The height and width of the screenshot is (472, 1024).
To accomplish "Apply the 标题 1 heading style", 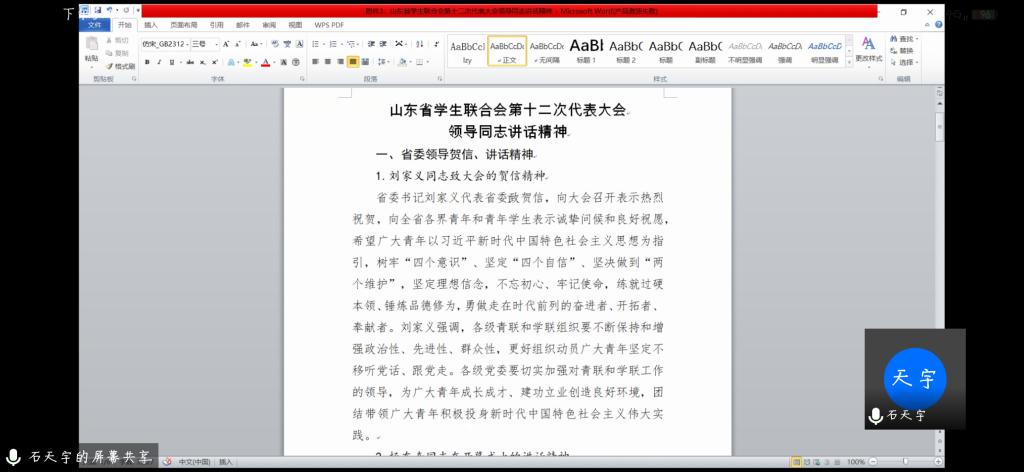I will [587, 50].
